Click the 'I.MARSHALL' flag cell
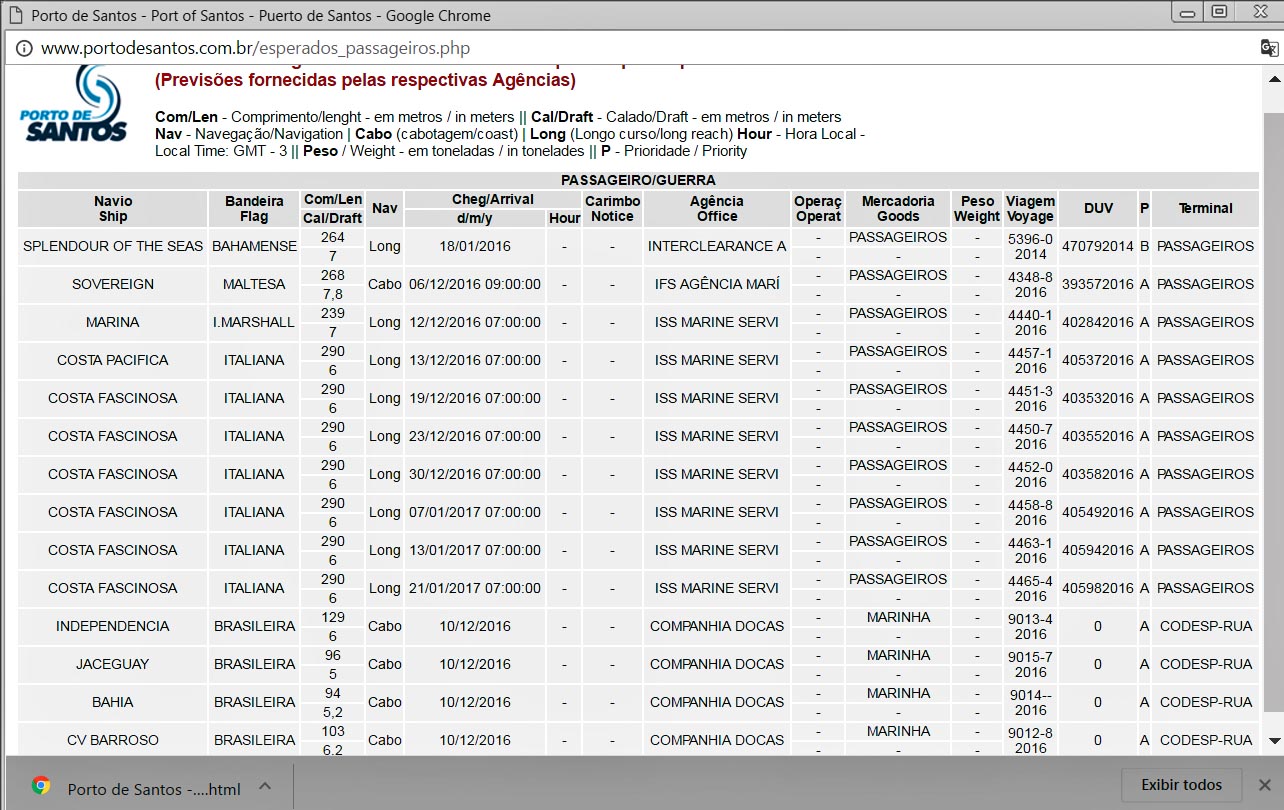Viewport: 1284px width, 810px height. pyautogui.click(x=254, y=322)
